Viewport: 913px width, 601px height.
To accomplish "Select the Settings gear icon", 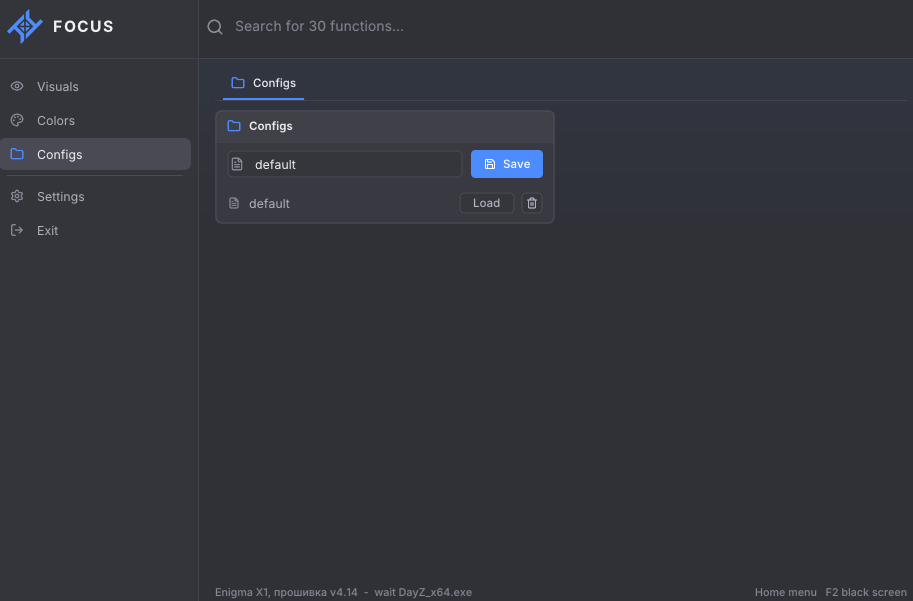I will 17,196.
